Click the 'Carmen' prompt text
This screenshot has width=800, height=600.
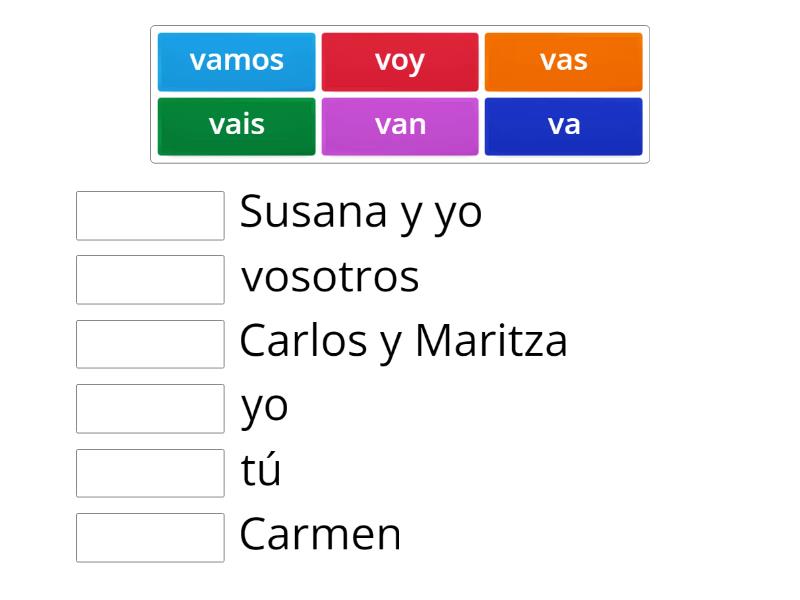pyautogui.click(x=320, y=535)
